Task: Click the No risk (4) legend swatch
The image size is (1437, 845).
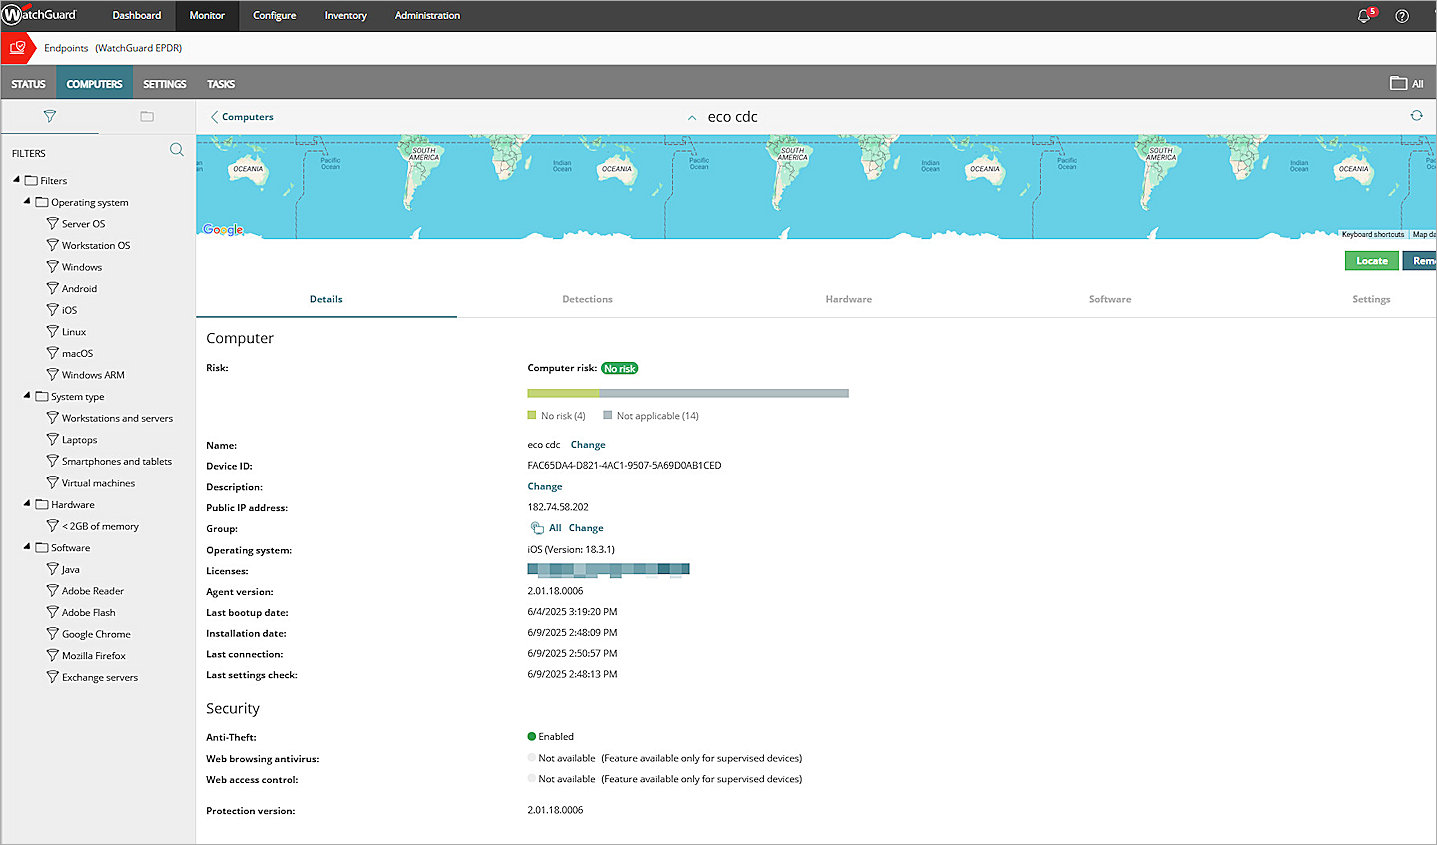Action: coord(532,415)
